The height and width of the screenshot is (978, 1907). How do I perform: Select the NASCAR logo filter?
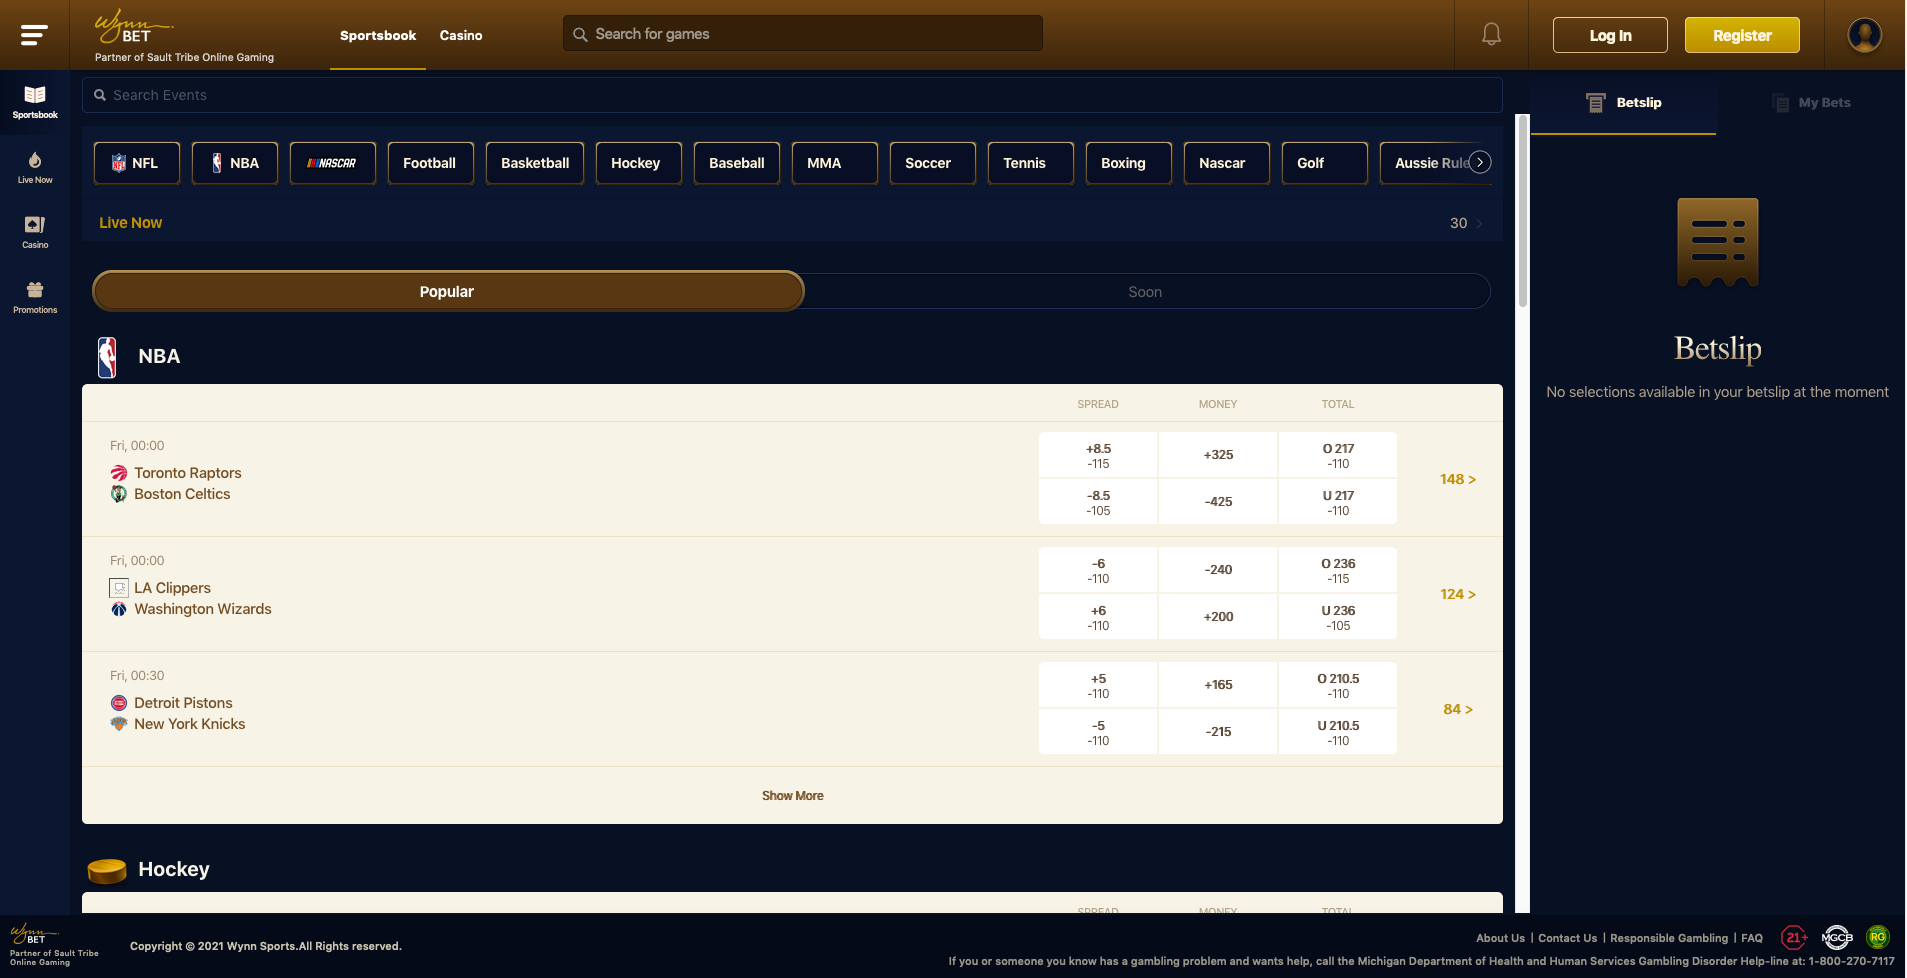(333, 163)
